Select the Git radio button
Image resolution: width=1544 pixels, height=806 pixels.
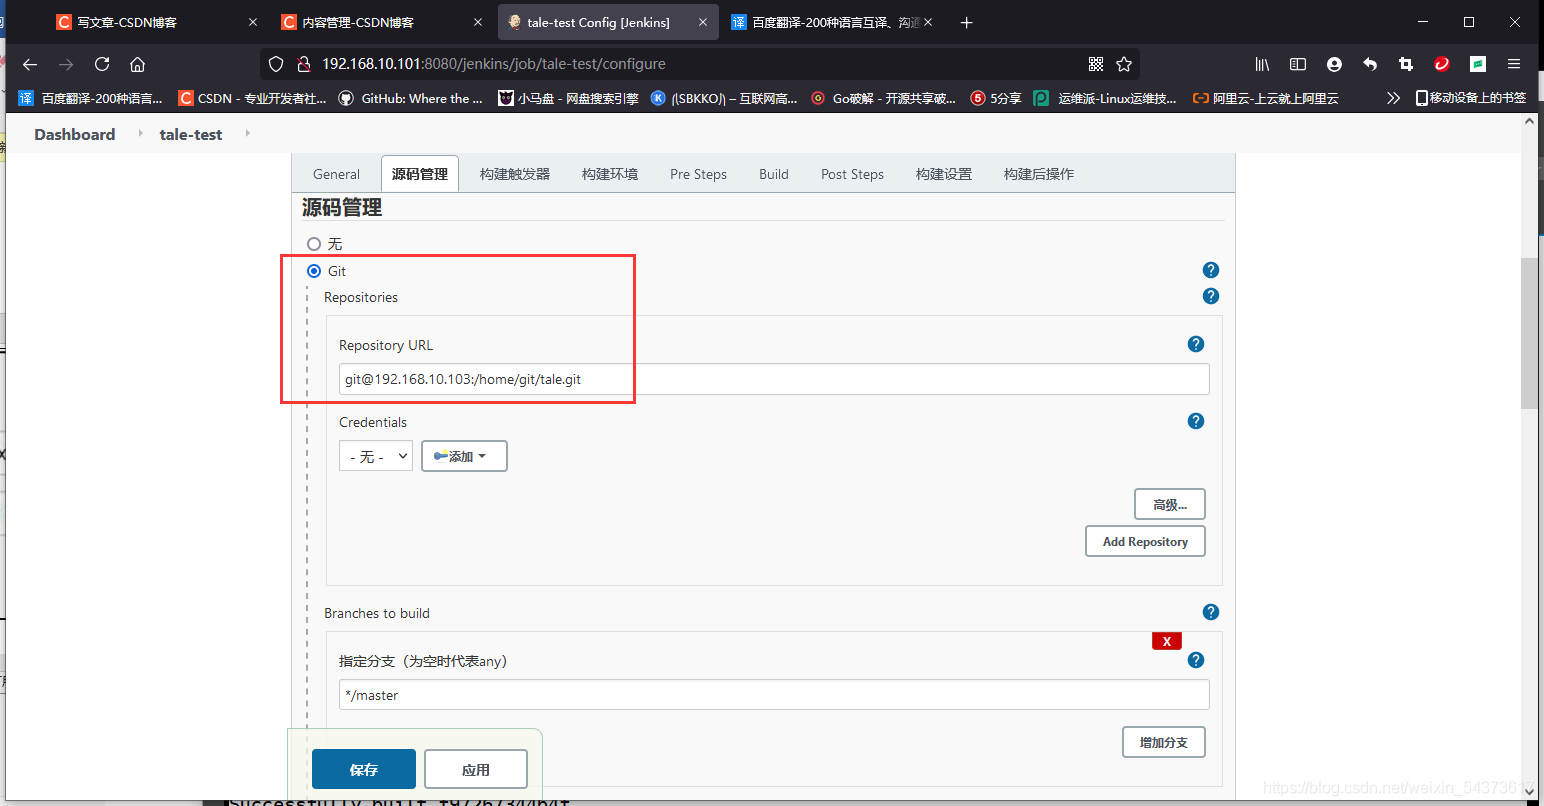click(314, 271)
